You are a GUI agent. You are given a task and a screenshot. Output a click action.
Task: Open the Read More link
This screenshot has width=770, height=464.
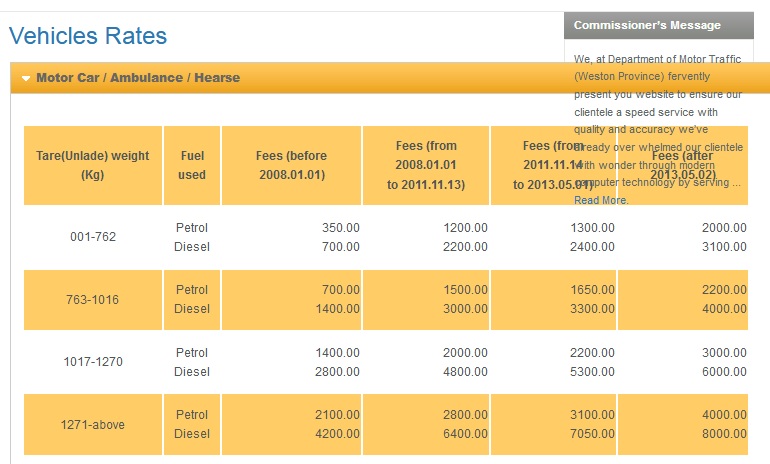click(601, 200)
